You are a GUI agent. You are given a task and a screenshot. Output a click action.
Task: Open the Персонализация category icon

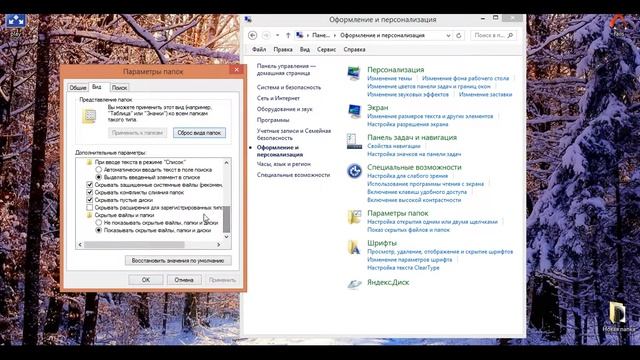(x=353, y=74)
